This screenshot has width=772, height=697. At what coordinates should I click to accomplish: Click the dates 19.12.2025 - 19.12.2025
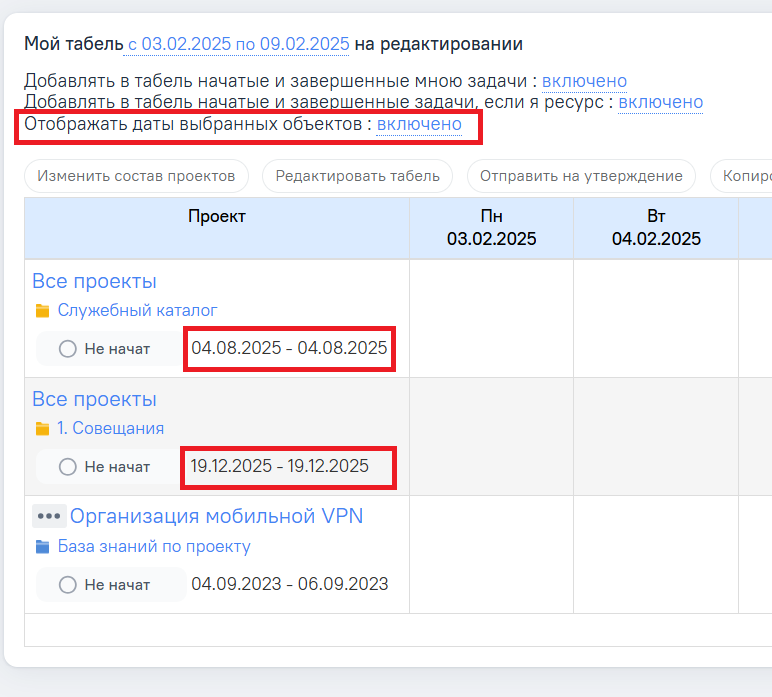(x=279, y=466)
